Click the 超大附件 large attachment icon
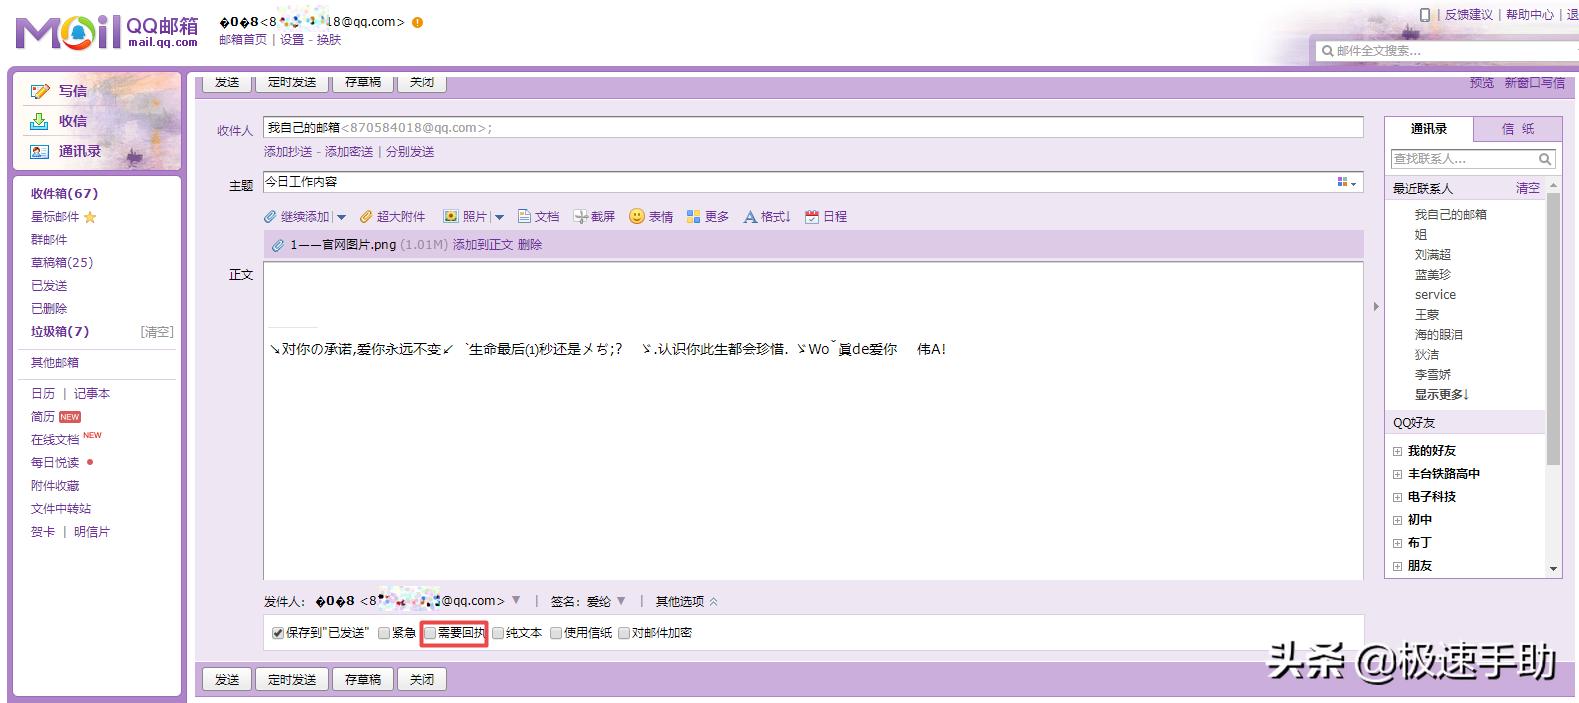1579x703 pixels. tap(366, 217)
